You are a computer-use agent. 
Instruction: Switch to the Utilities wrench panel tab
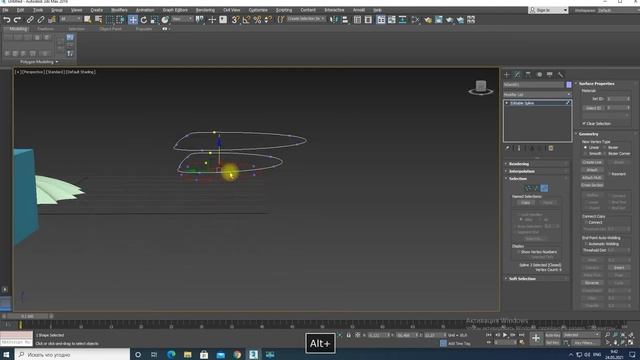(x=560, y=75)
